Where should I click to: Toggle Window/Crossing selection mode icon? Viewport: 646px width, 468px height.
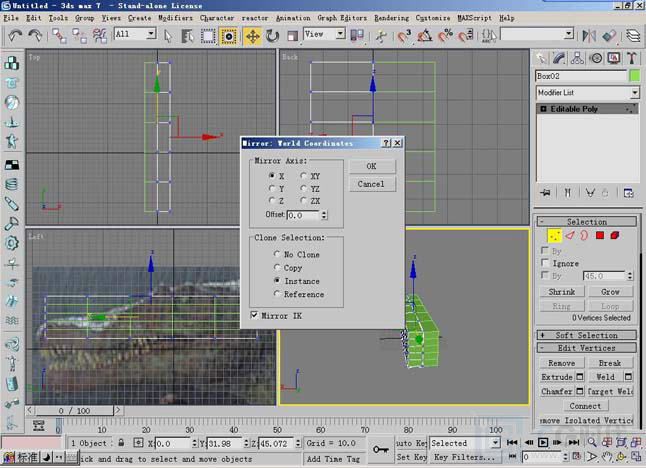[x=229, y=36]
